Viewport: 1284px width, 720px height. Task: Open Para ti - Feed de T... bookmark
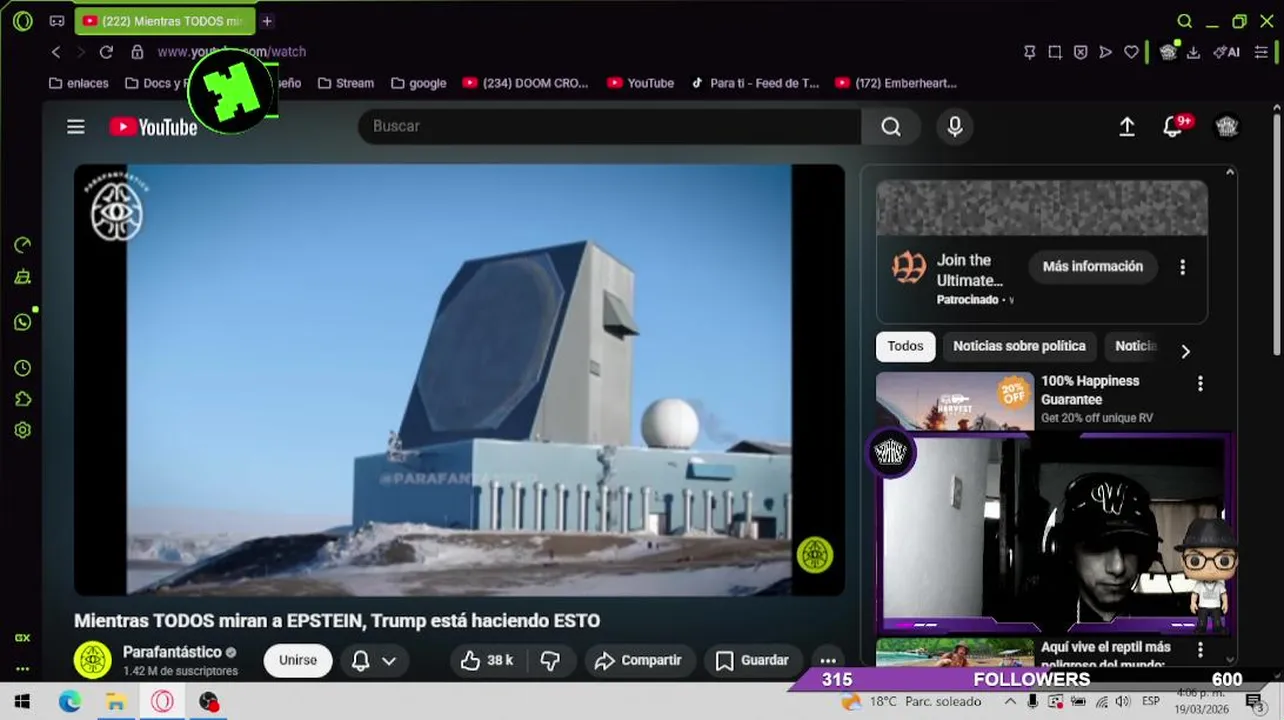pos(755,83)
